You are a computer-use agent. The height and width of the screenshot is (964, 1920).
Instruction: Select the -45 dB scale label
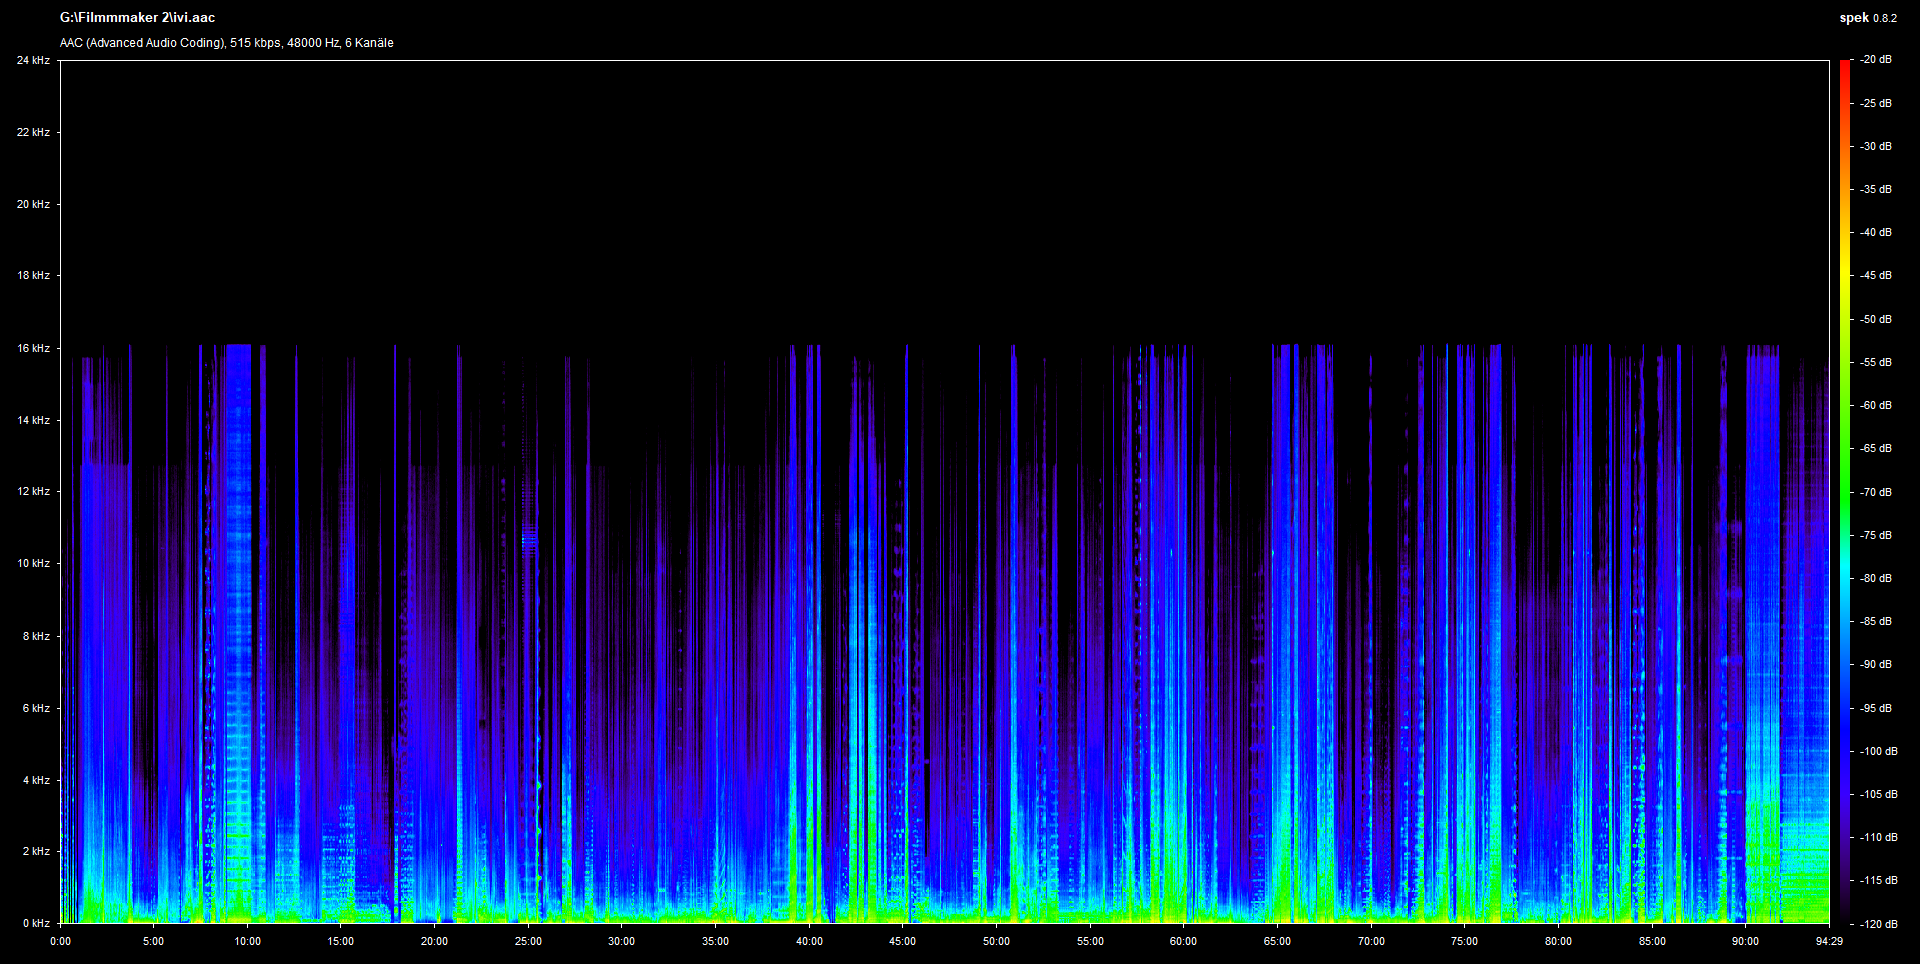click(x=1876, y=275)
